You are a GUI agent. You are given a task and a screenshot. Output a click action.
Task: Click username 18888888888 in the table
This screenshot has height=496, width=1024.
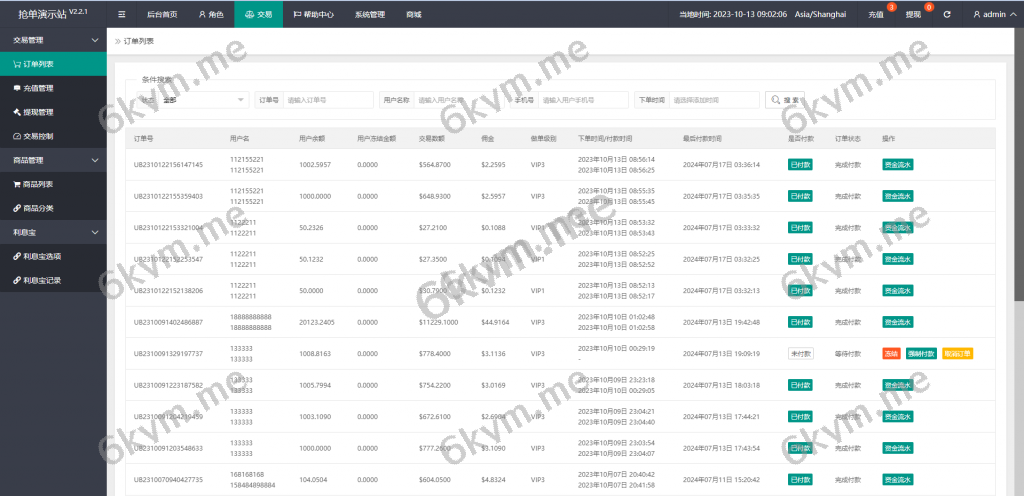250,317
